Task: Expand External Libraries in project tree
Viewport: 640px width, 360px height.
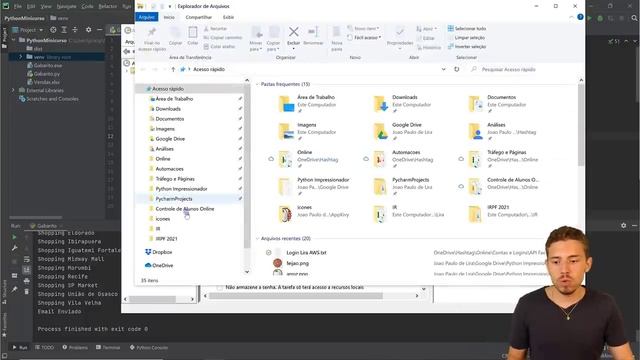Action: coord(13,90)
